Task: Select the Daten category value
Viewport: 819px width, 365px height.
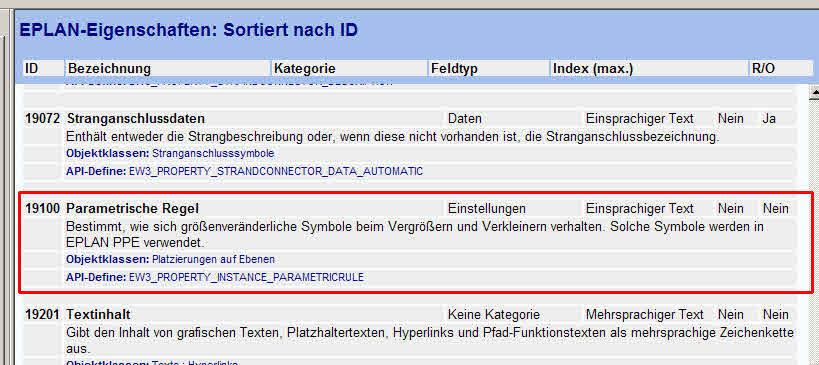Action: tap(465, 119)
